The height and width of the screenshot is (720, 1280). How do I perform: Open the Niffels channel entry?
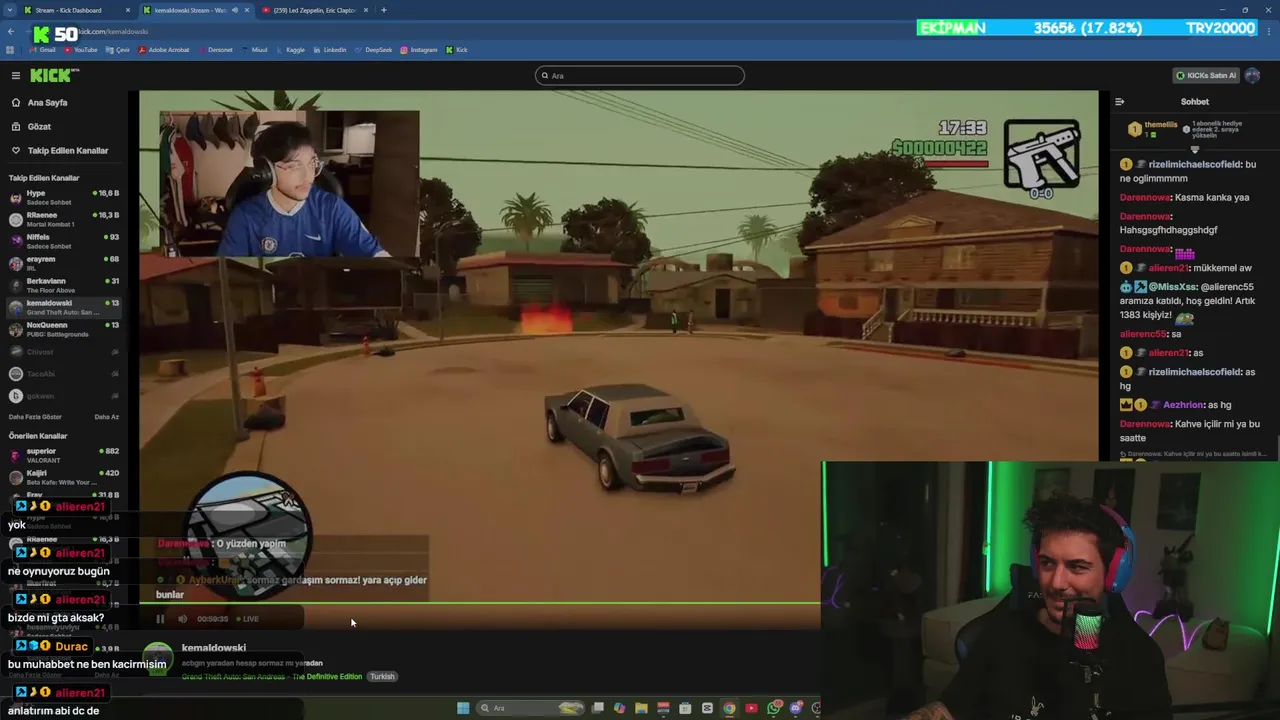click(x=64, y=241)
